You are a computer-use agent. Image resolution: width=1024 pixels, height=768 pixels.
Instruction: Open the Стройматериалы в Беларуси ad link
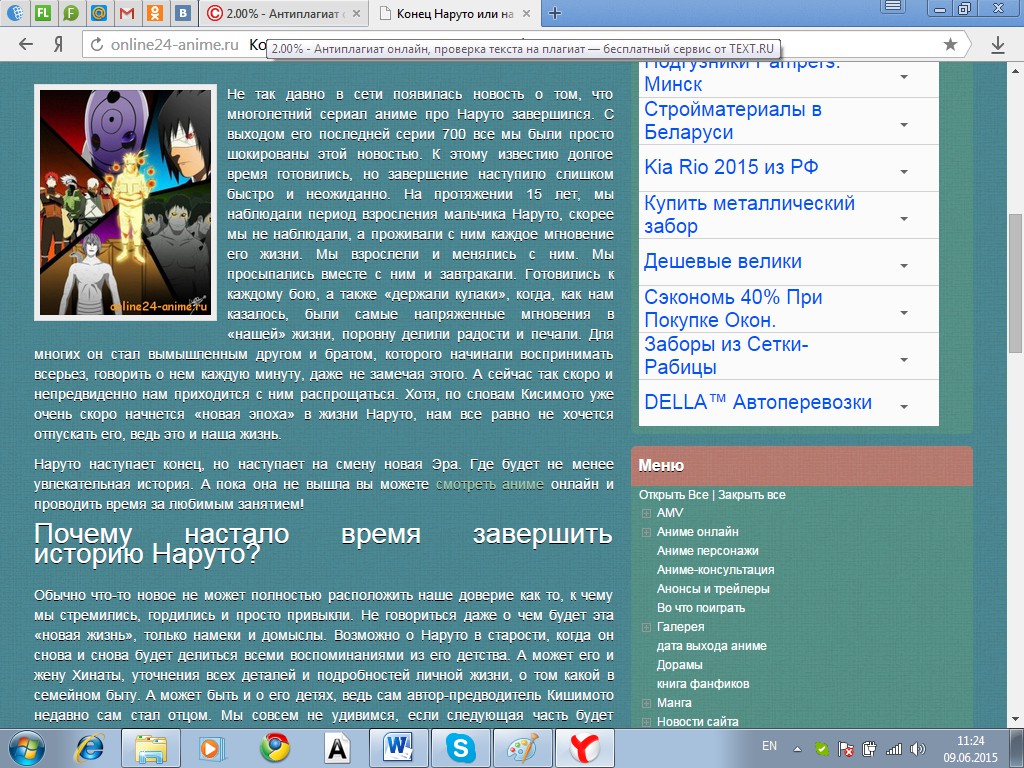pyautogui.click(x=733, y=121)
